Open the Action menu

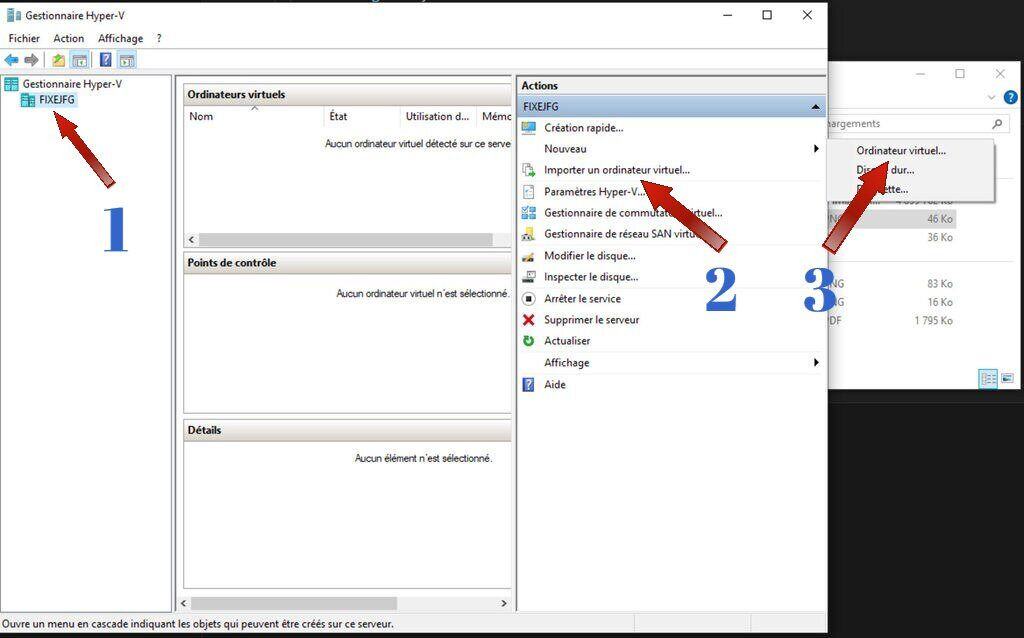(69, 39)
